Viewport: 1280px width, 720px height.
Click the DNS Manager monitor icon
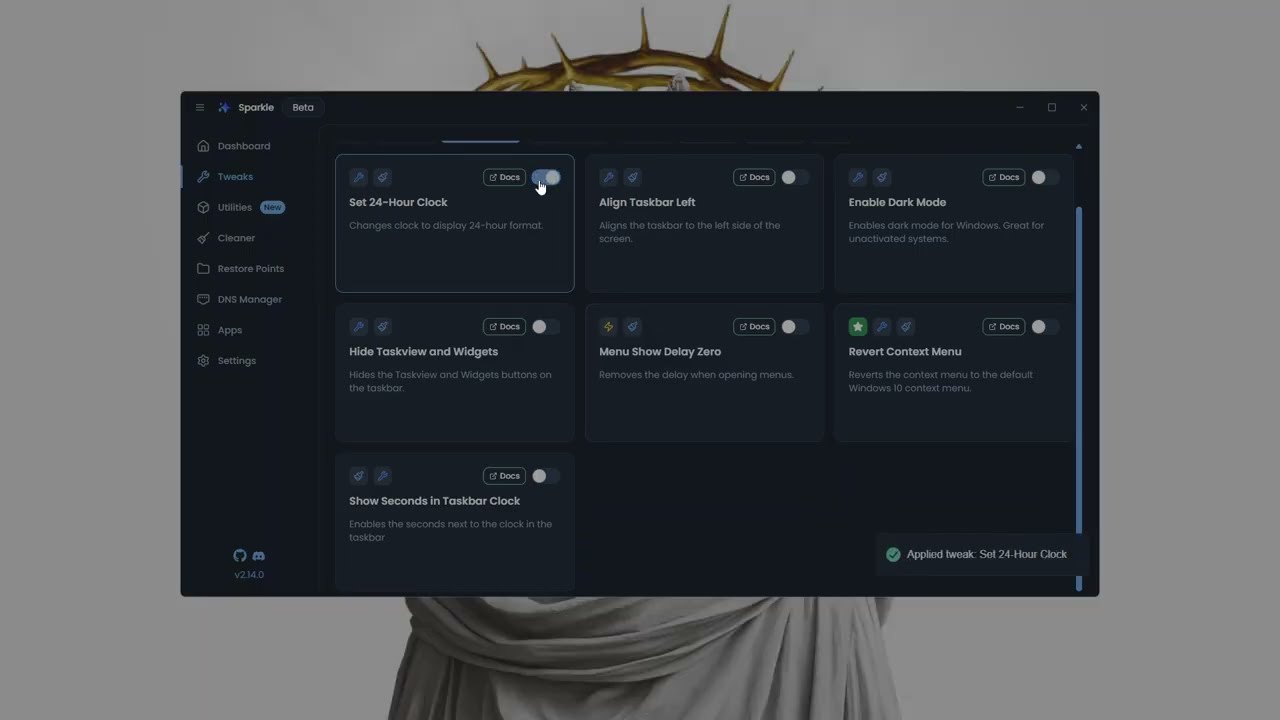(x=203, y=299)
